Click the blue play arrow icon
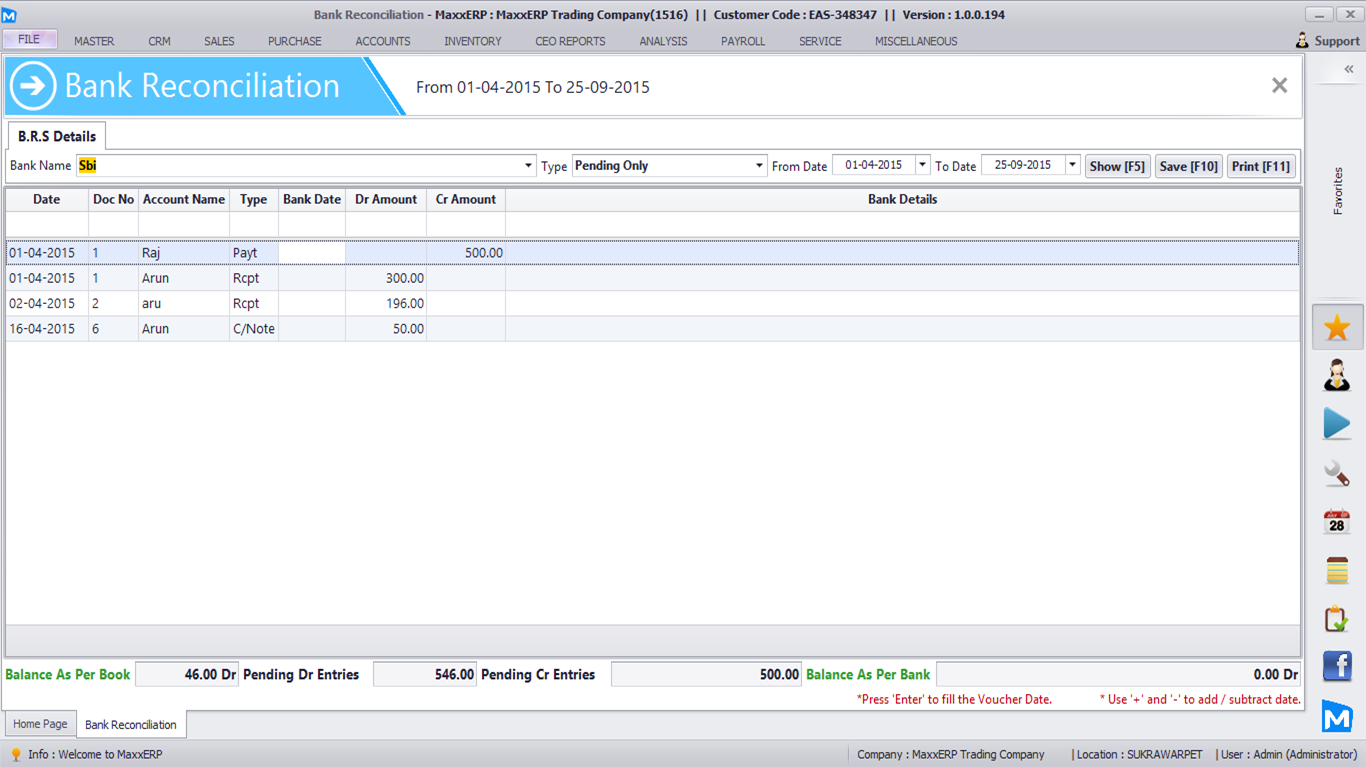Image resolution: width=1366 pixels, height=768 pixels. tap(1337, 424)
